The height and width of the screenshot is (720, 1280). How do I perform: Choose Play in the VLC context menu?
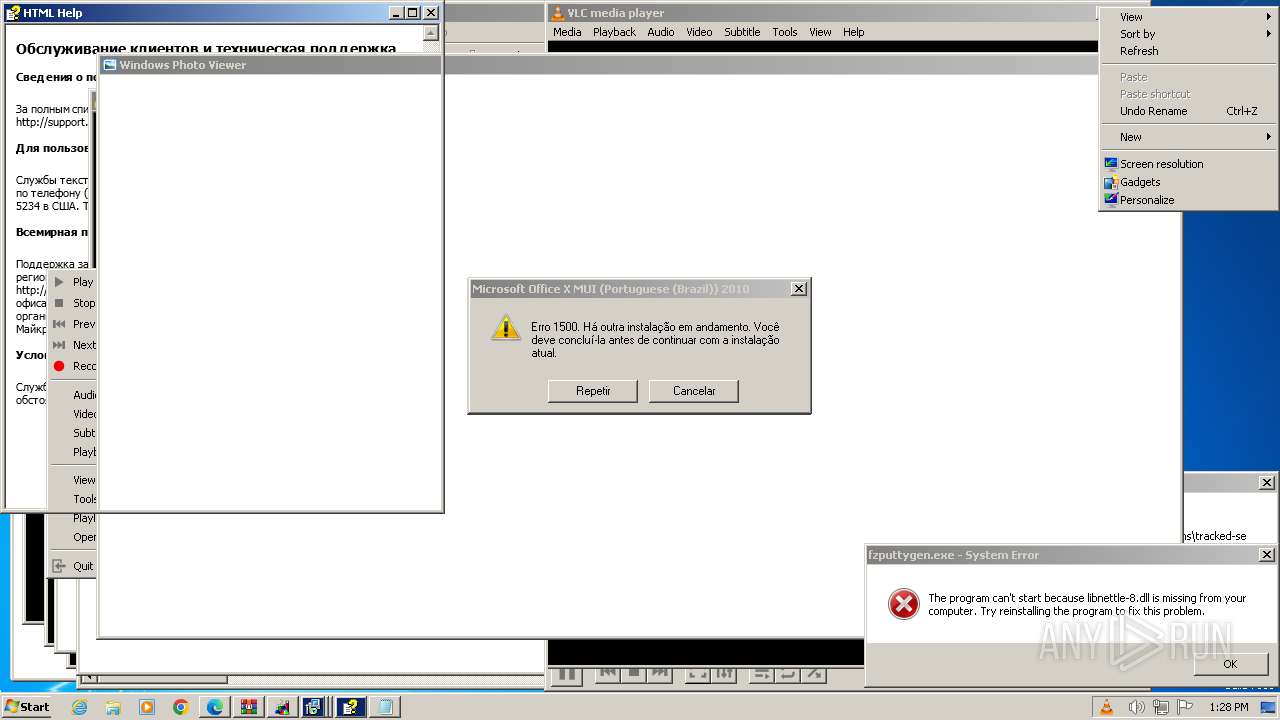point(73,282)
